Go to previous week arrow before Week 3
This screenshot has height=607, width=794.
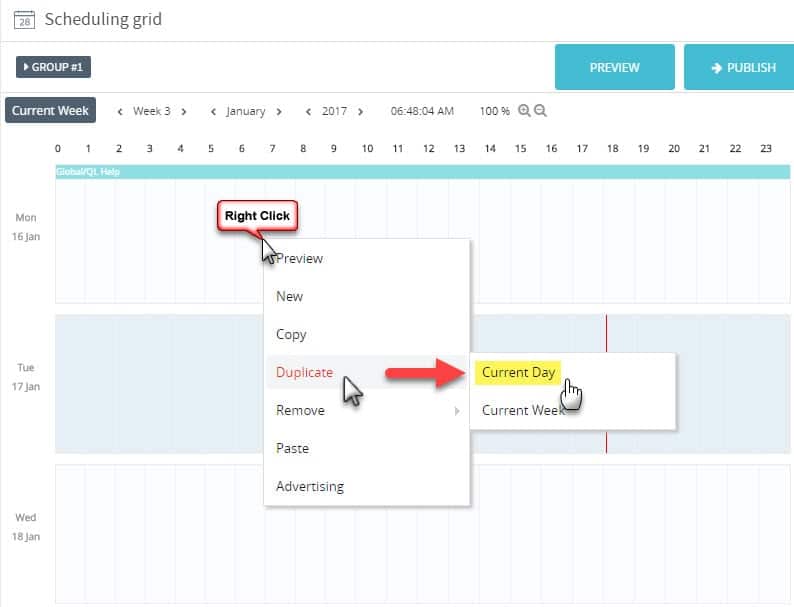[x=120, y=111]
